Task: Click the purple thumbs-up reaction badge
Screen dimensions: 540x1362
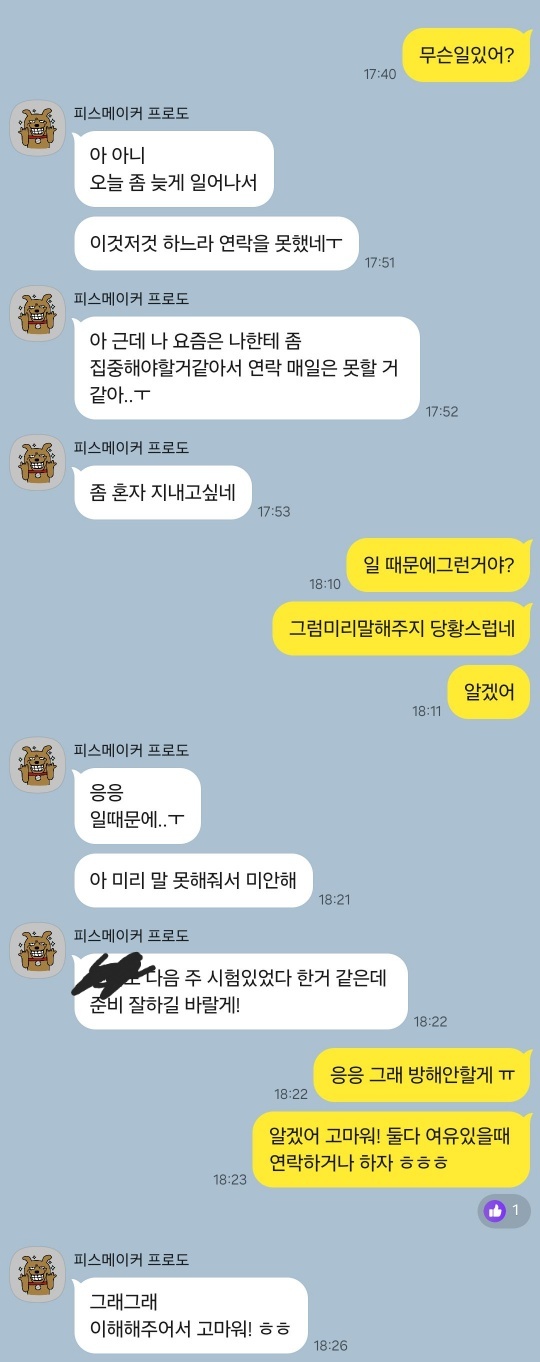Action: pos(503,1210)
